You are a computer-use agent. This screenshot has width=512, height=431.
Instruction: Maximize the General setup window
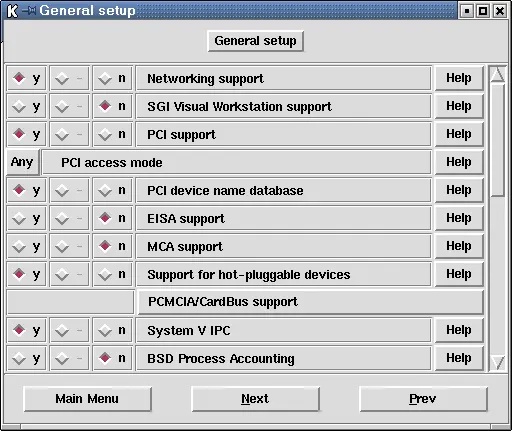pyautogui.click(x=483, y=11)
